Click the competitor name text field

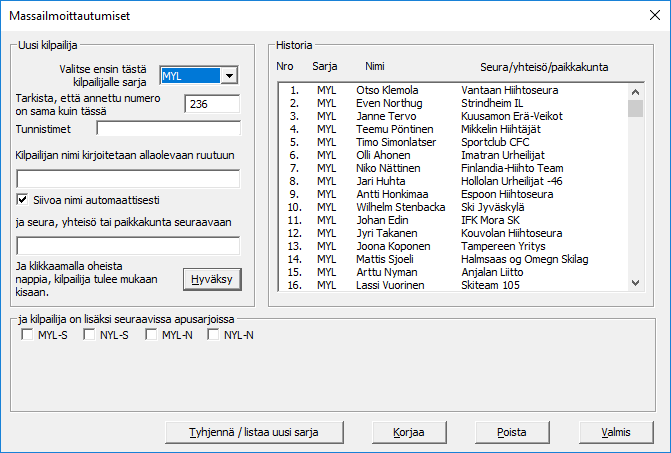coord(128,179)
